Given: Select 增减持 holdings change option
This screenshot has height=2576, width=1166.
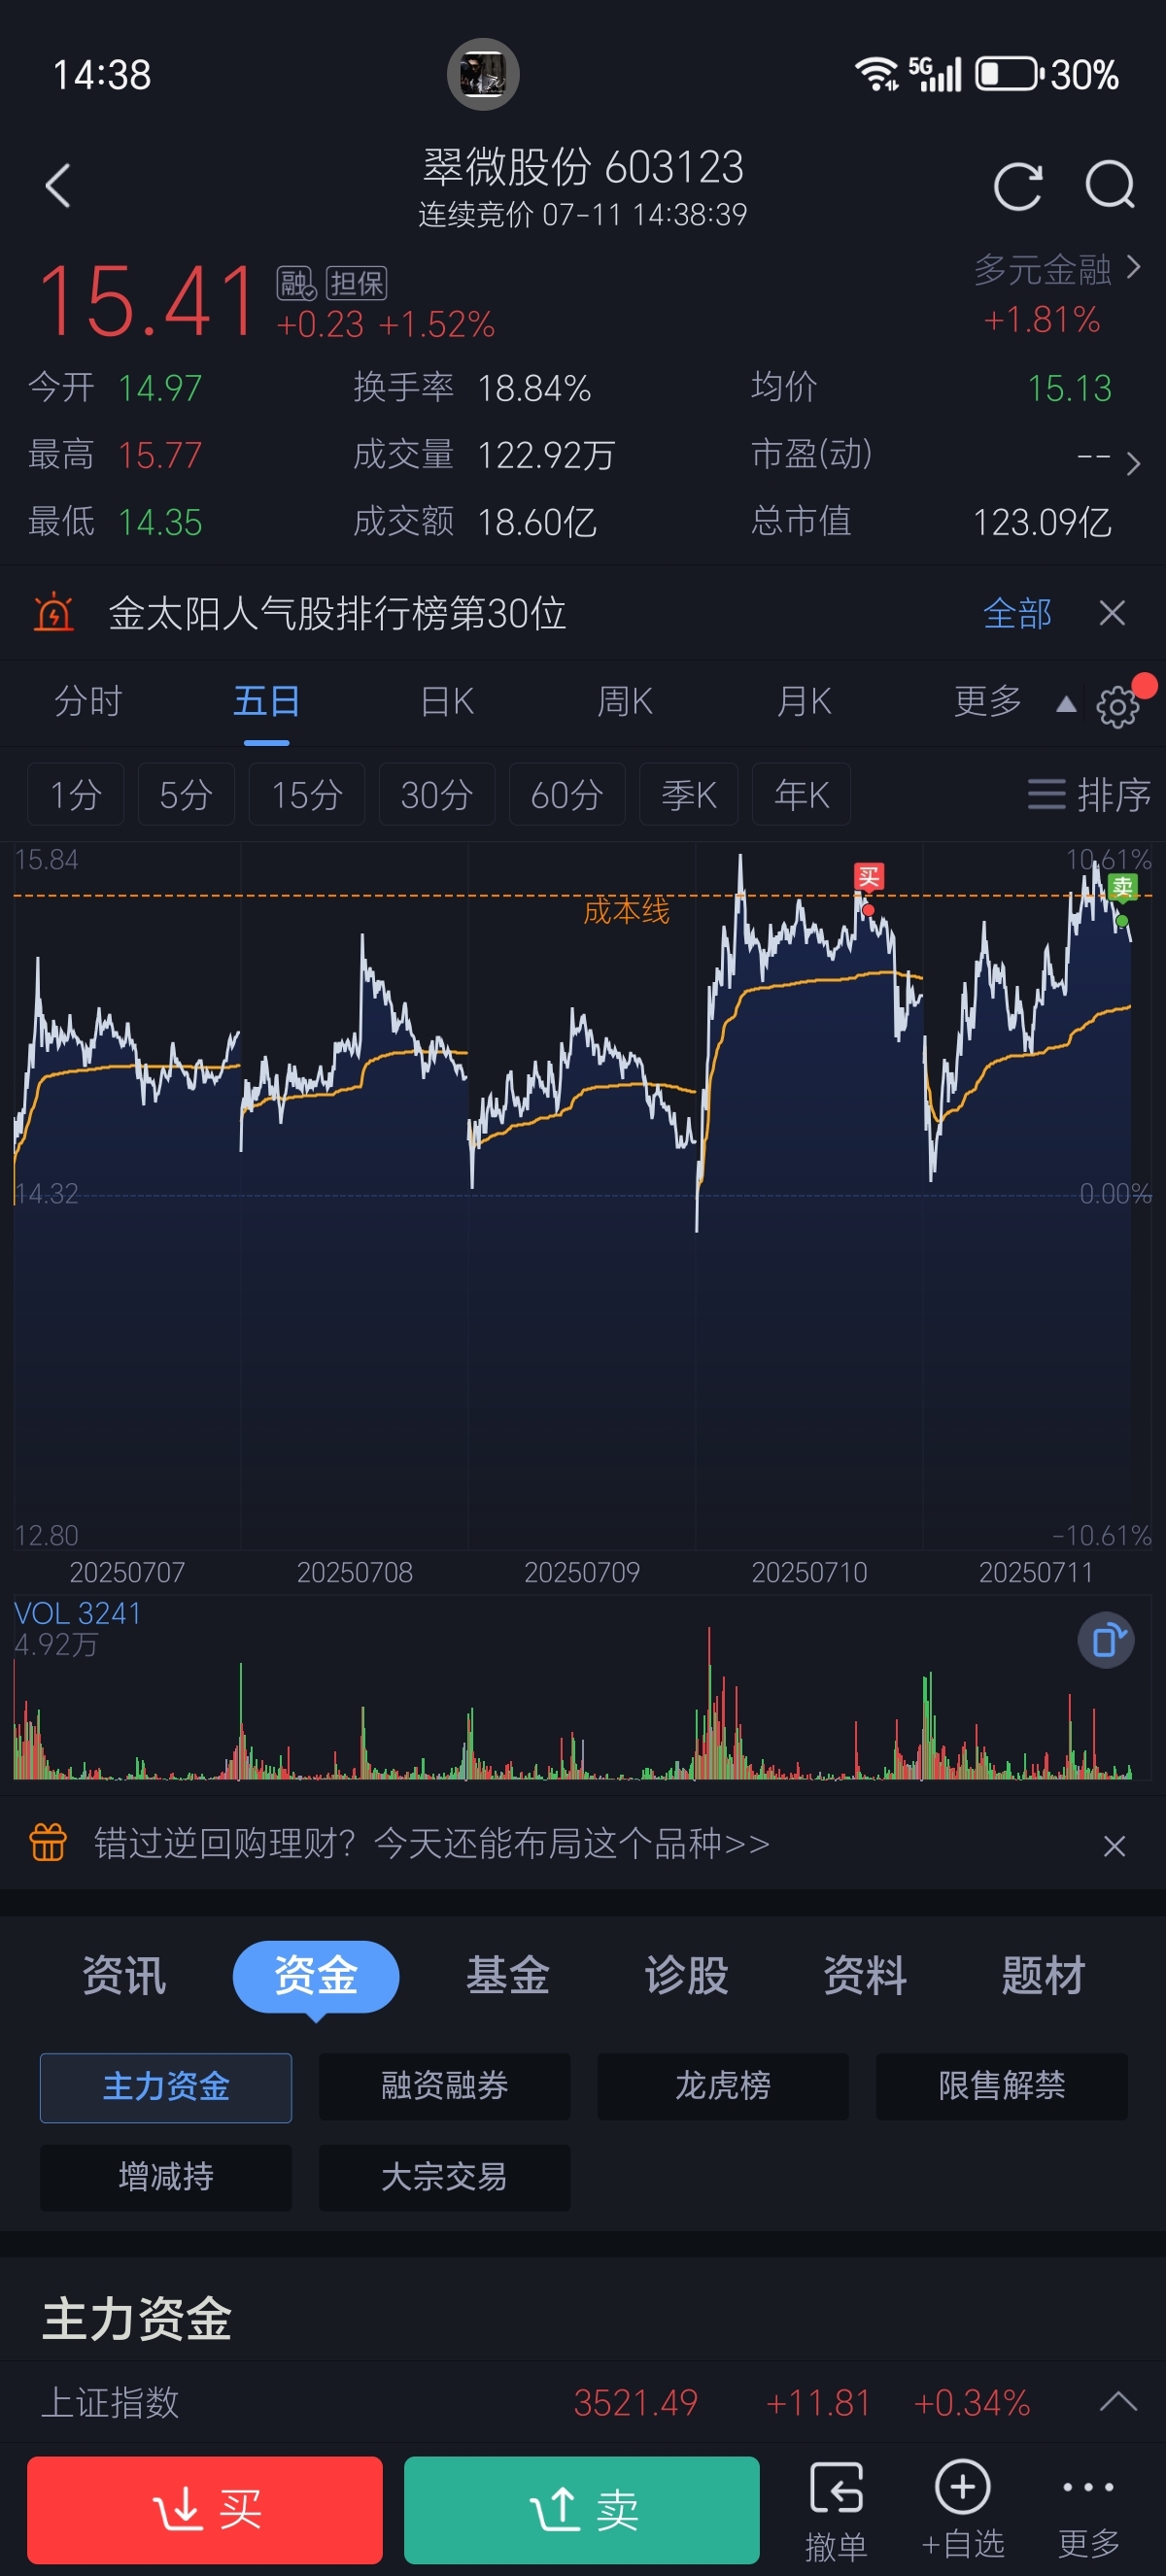Looking at the screenshot, I should (x=166, y=2177).
